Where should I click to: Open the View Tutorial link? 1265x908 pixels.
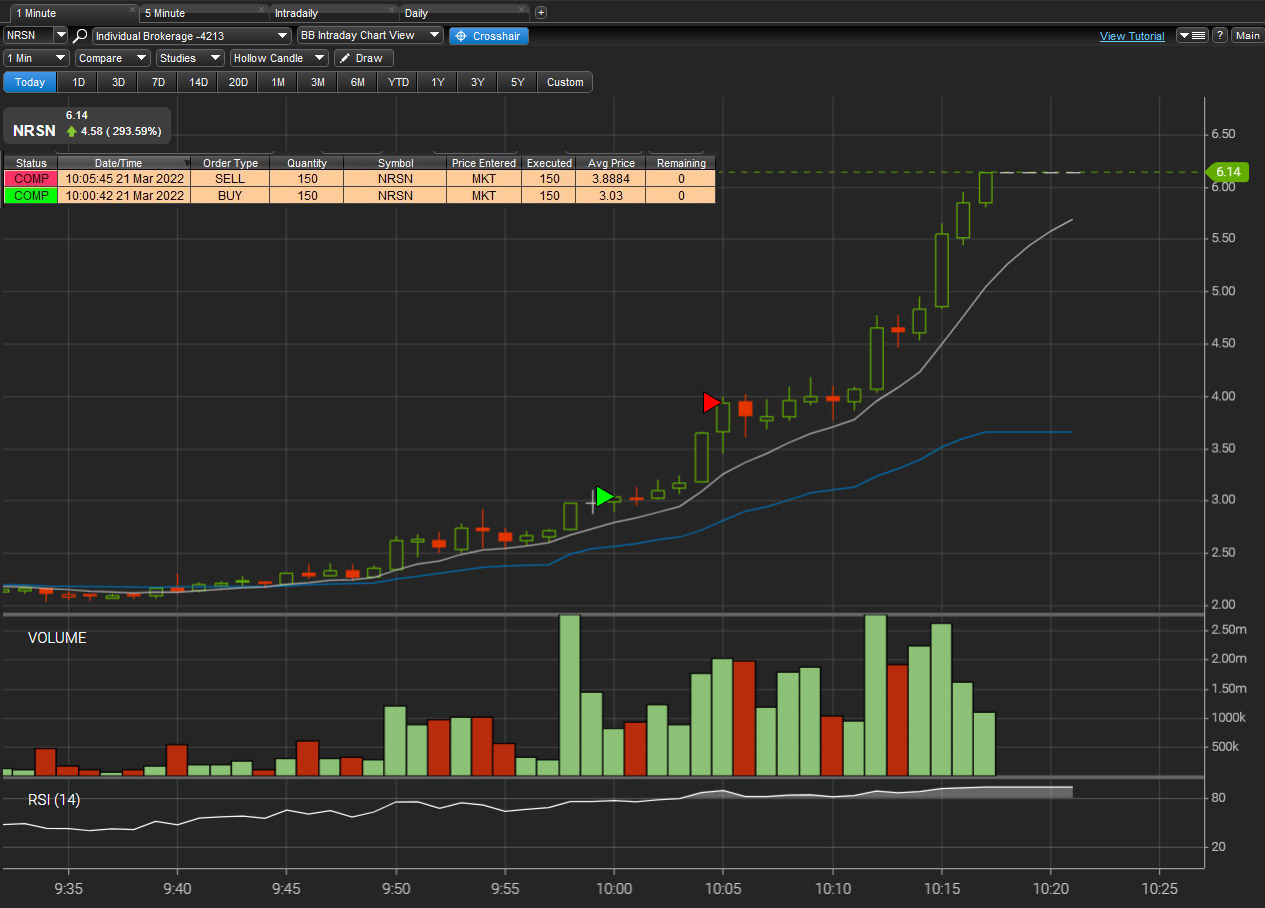(x=1131, y=36)
